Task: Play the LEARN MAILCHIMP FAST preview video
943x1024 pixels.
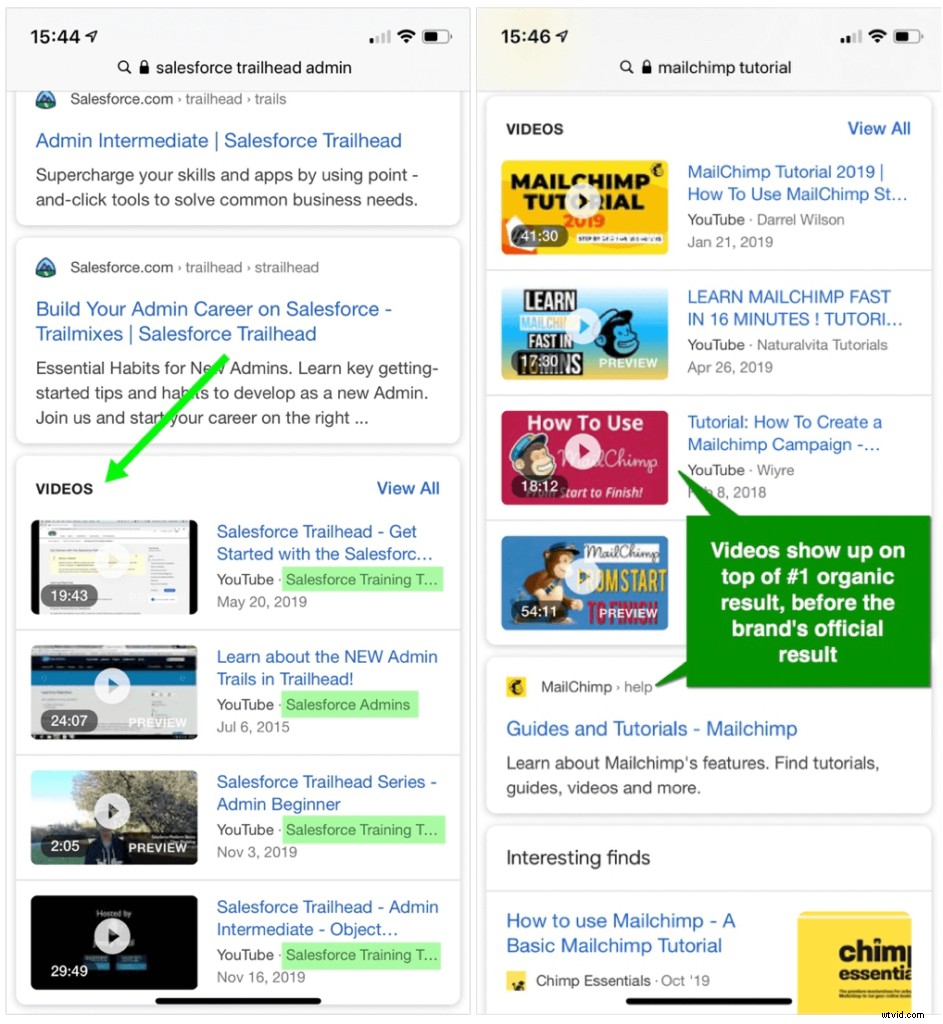Action: 584,323
